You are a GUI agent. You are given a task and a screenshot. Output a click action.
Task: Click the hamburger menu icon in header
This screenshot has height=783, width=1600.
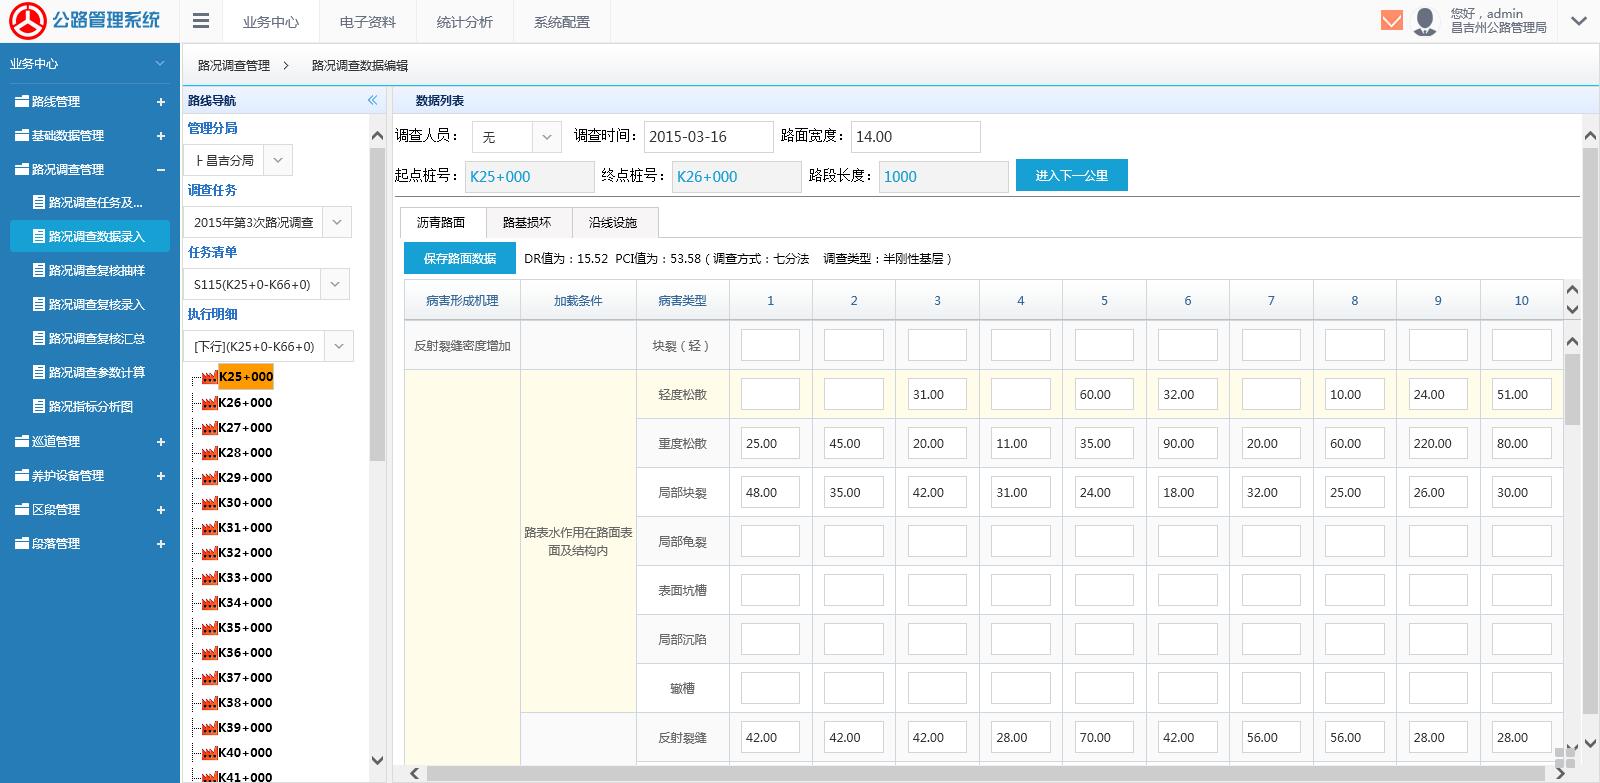[201, 21]
